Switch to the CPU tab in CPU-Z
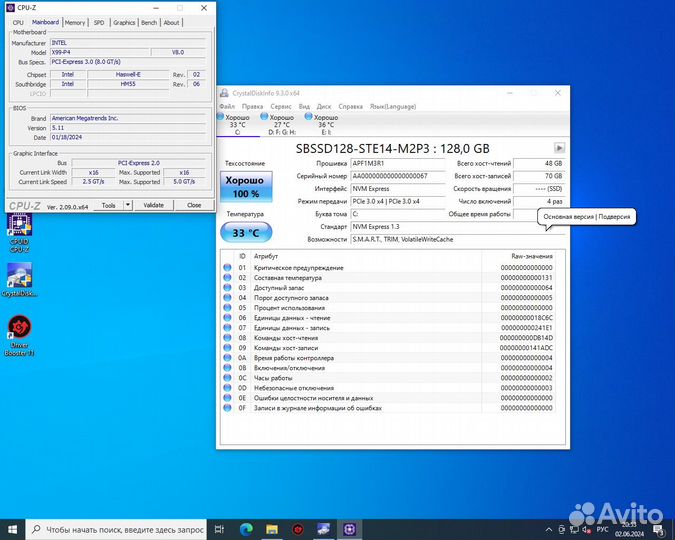Image resolution: width=675 pixels, height=540 pixels. point(18,22)
